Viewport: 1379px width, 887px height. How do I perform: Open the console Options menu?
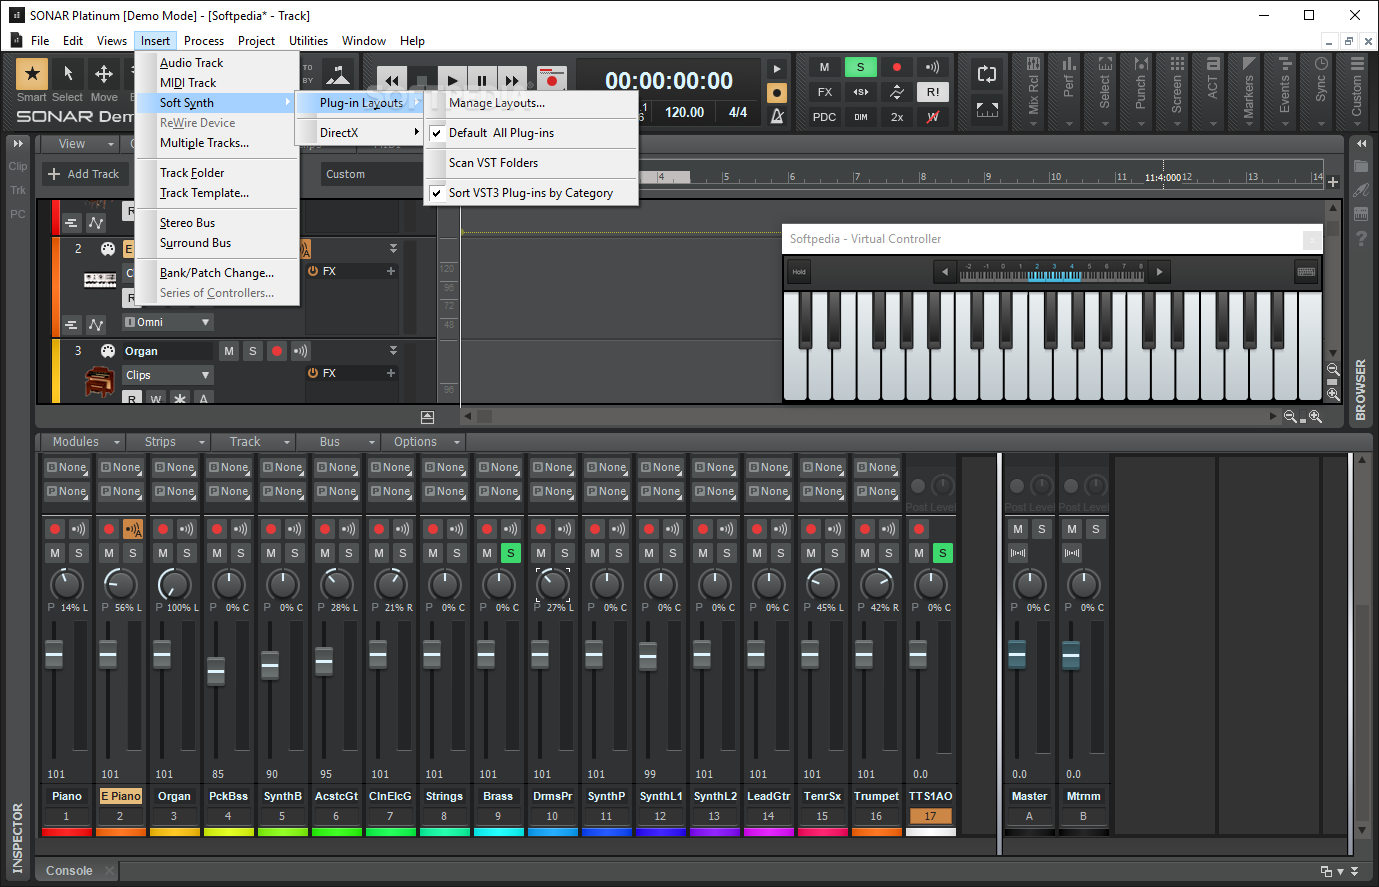point(424,442)
